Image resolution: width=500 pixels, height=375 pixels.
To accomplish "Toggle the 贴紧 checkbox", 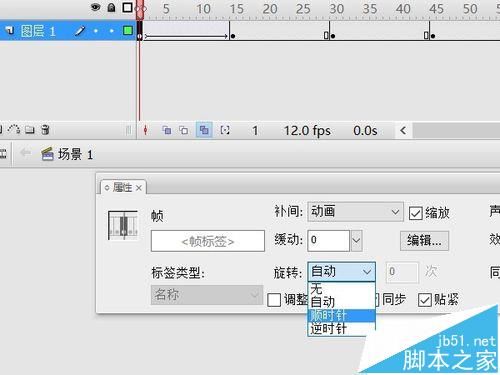I will (425, 300).
